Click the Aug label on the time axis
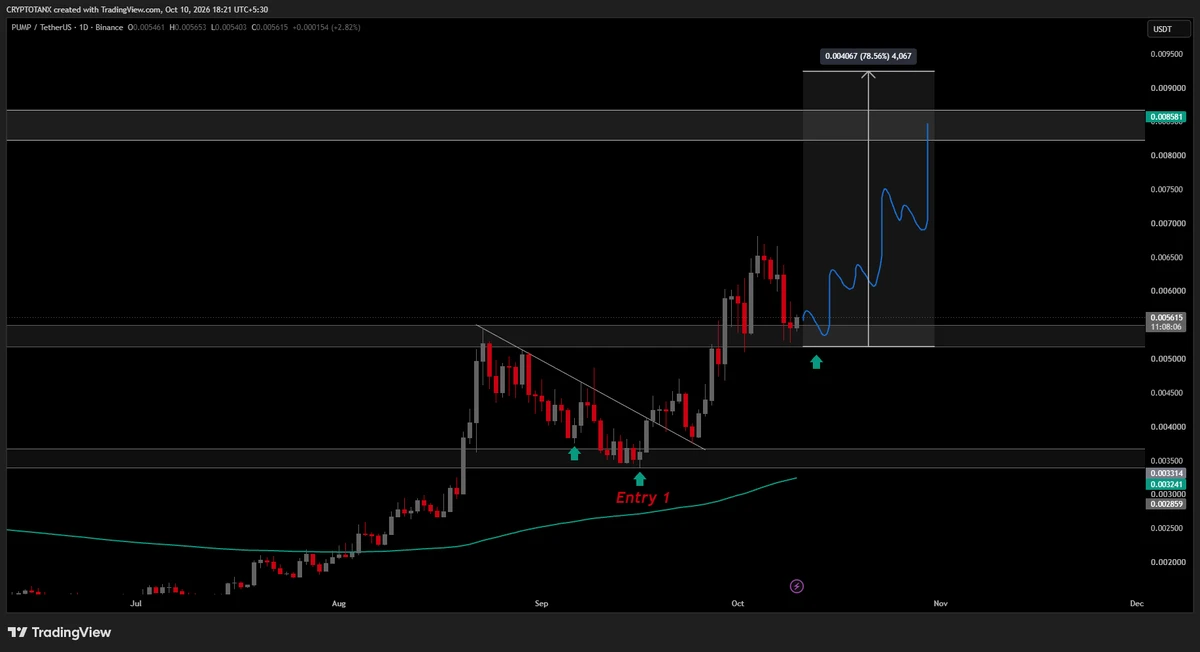The width and height of the screenshot is (1200, 652). pyautogui.click(x=339, y=604)
